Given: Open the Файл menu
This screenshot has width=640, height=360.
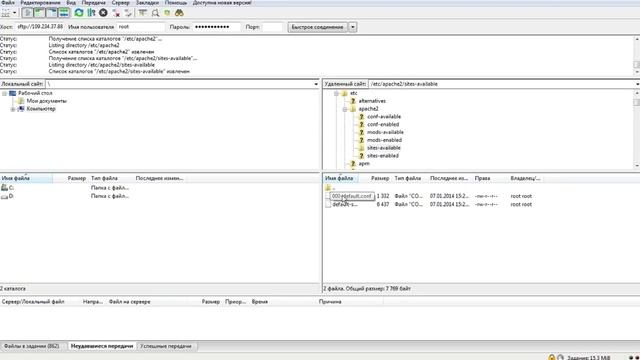Looking at the screenshot, I should 8,2.
